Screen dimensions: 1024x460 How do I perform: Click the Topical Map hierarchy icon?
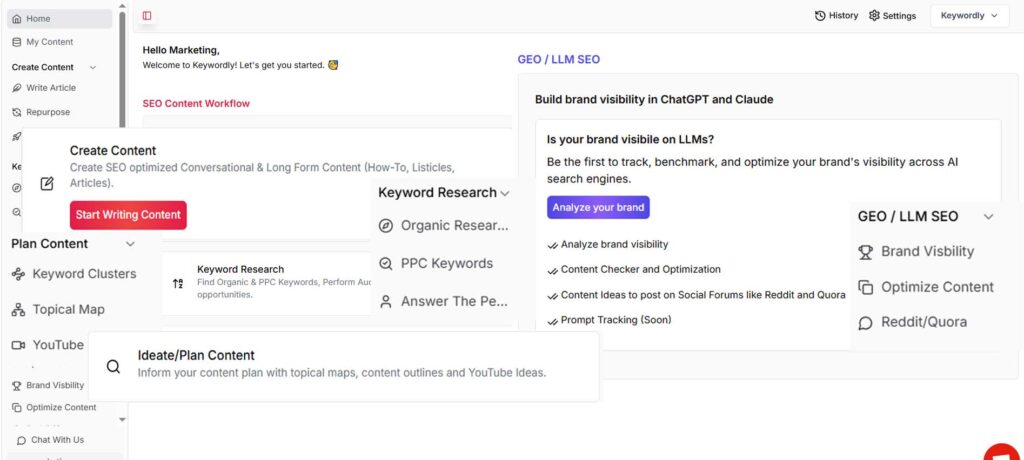click(x=18, y=310)
